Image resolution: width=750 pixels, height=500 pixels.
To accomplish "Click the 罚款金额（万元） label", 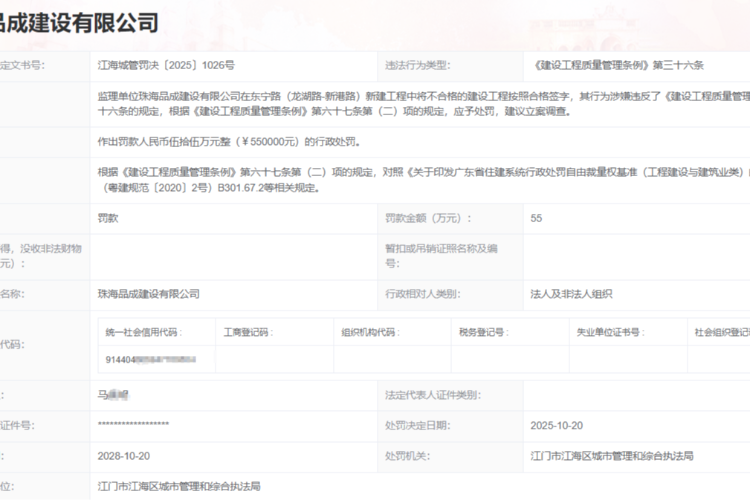I will point(429,217).
